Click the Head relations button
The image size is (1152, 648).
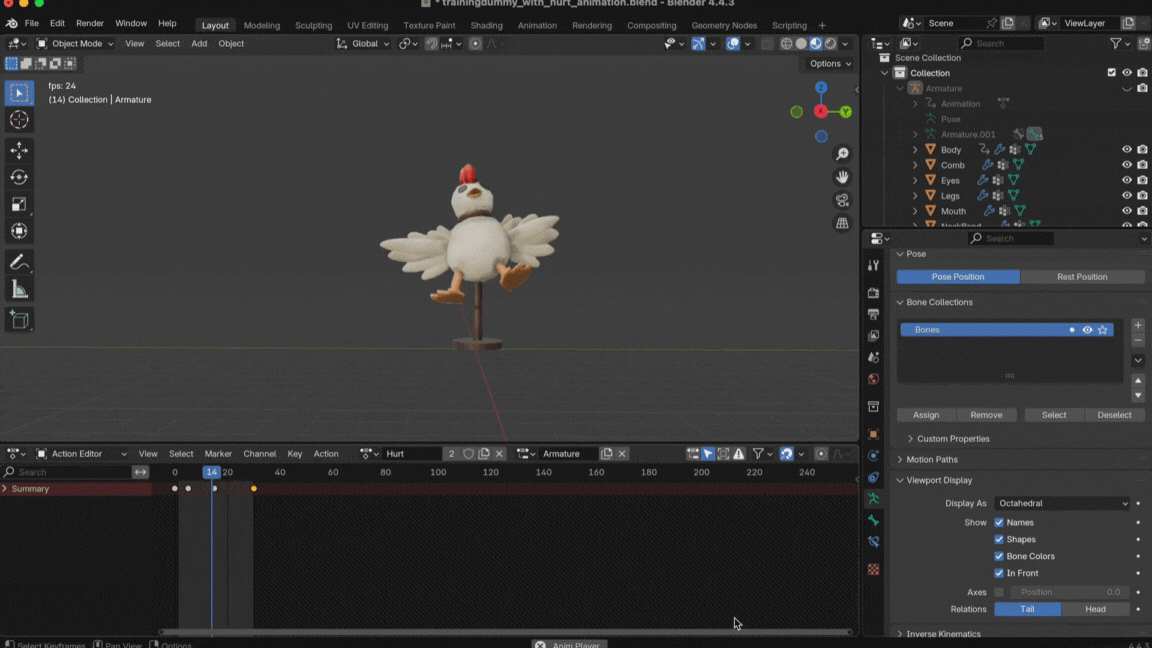pyautogui.click(x=1095, y=609)
